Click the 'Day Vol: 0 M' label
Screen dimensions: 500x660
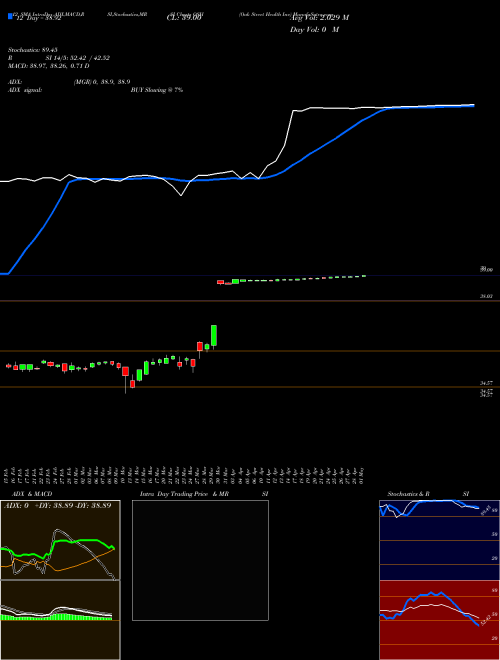coord(314,30)
